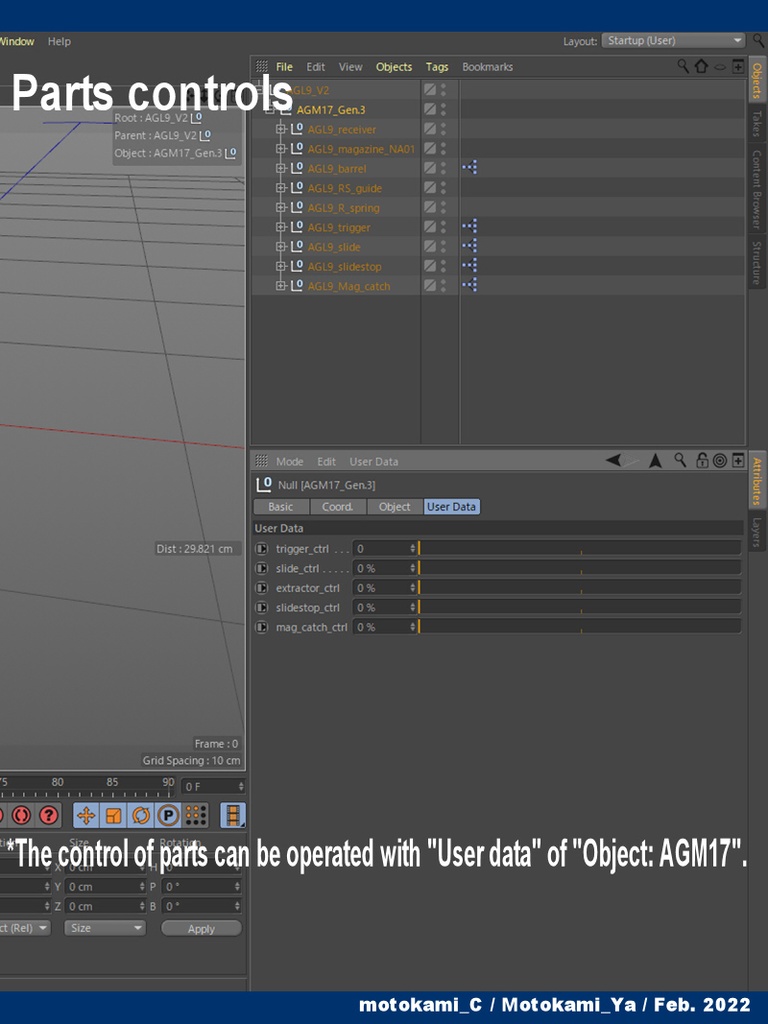Click the Object Manager eye filter icon
Image resolution: width=768 pixels, height=1024 pixels.
point(720,67)
